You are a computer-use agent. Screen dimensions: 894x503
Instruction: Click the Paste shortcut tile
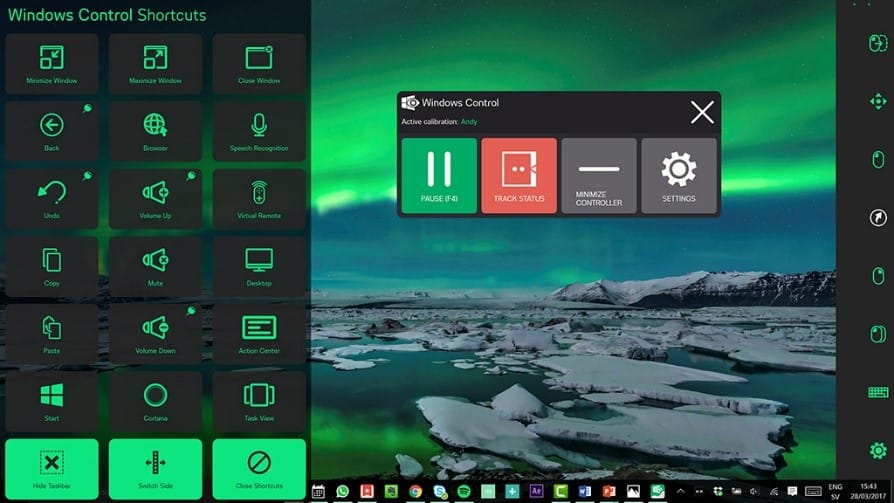(52, 334)
